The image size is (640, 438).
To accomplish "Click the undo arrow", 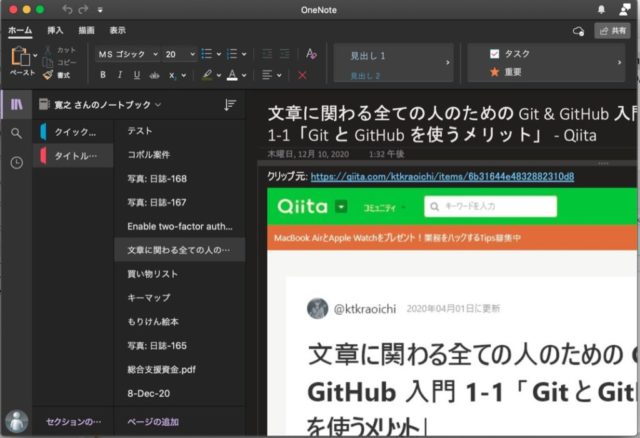I will (x=67, y=9).
